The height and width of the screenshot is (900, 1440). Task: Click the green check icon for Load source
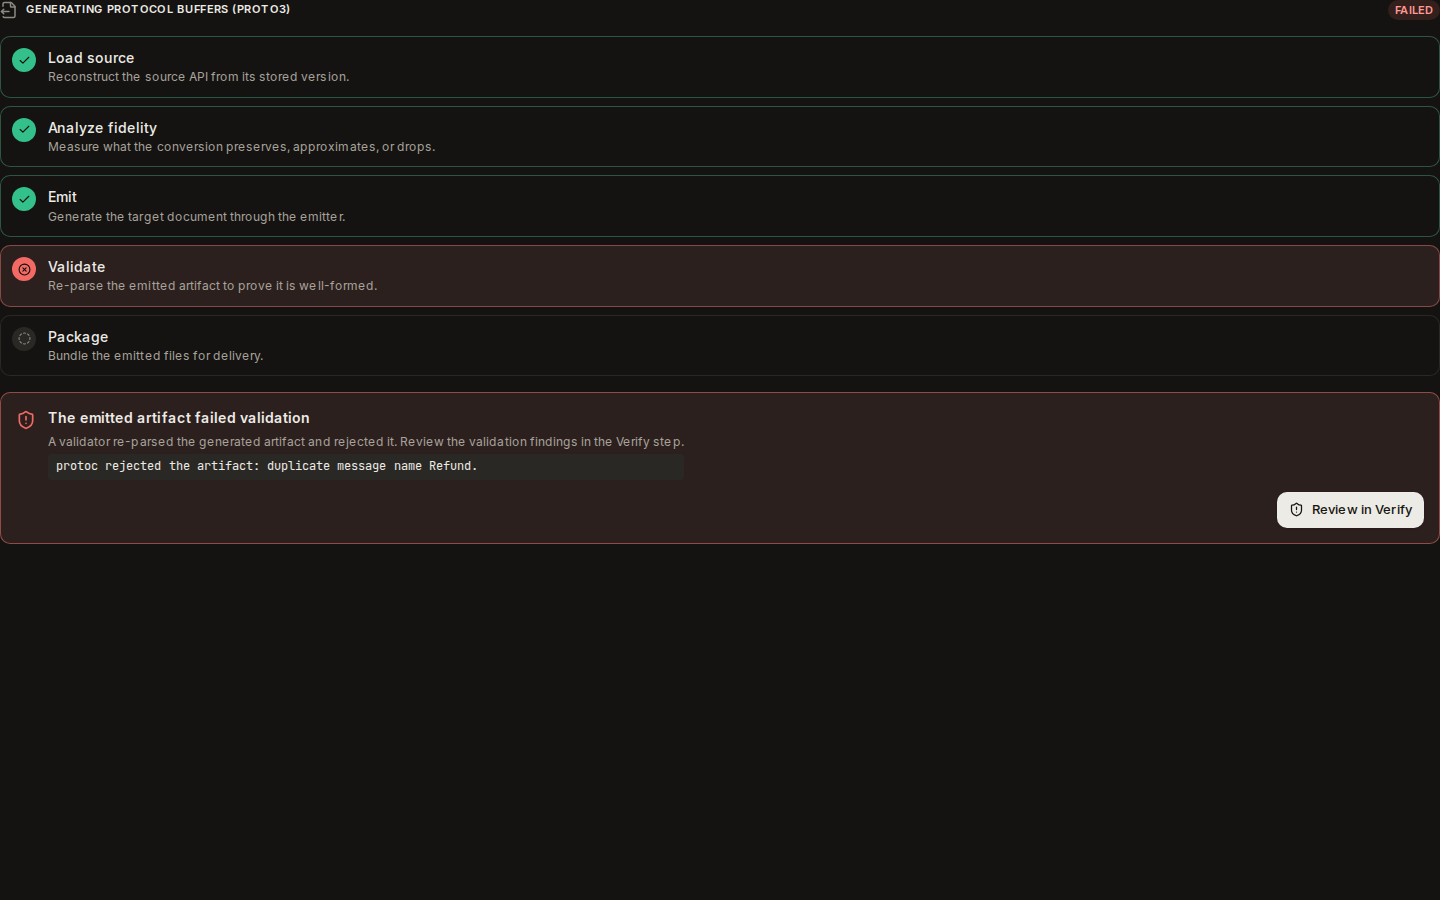(24, 60)
